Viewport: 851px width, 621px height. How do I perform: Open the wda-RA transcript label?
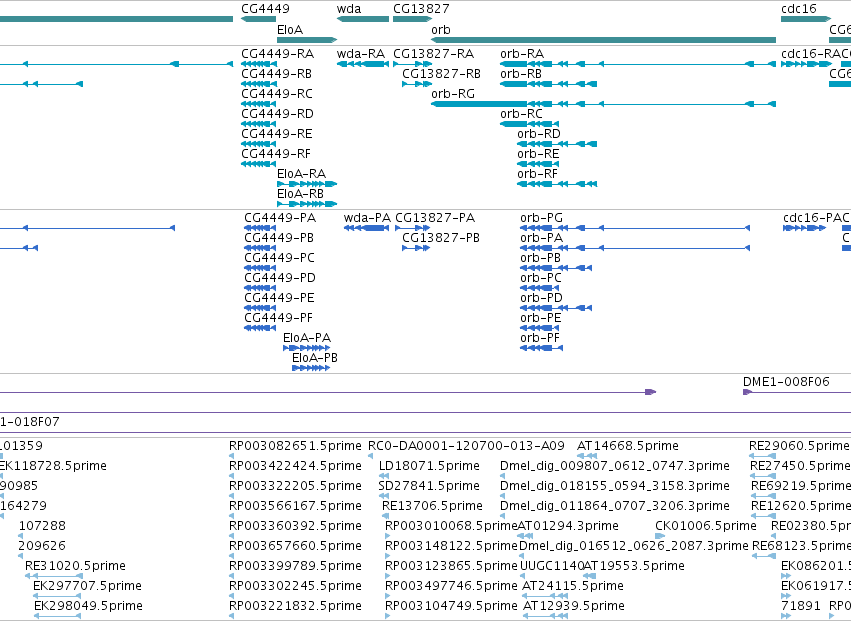point(361,54)
